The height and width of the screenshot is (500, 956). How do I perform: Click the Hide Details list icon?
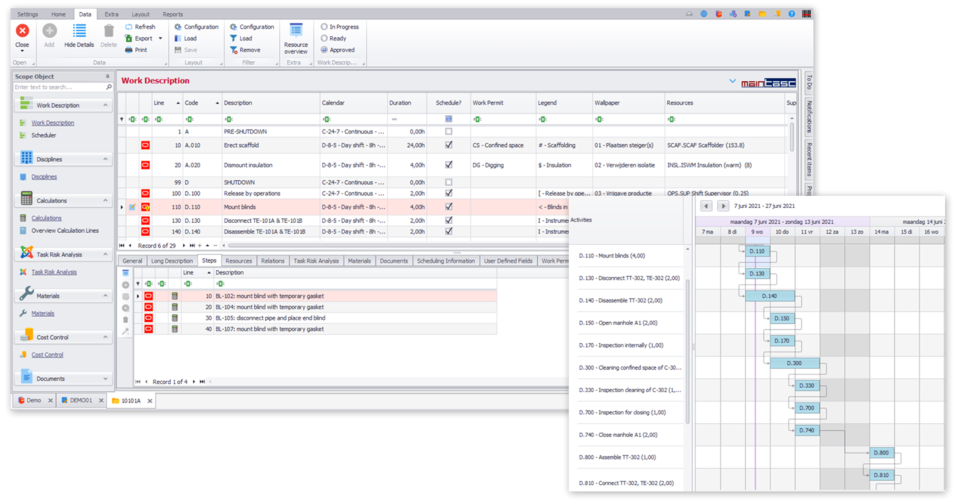pos(79,31)
